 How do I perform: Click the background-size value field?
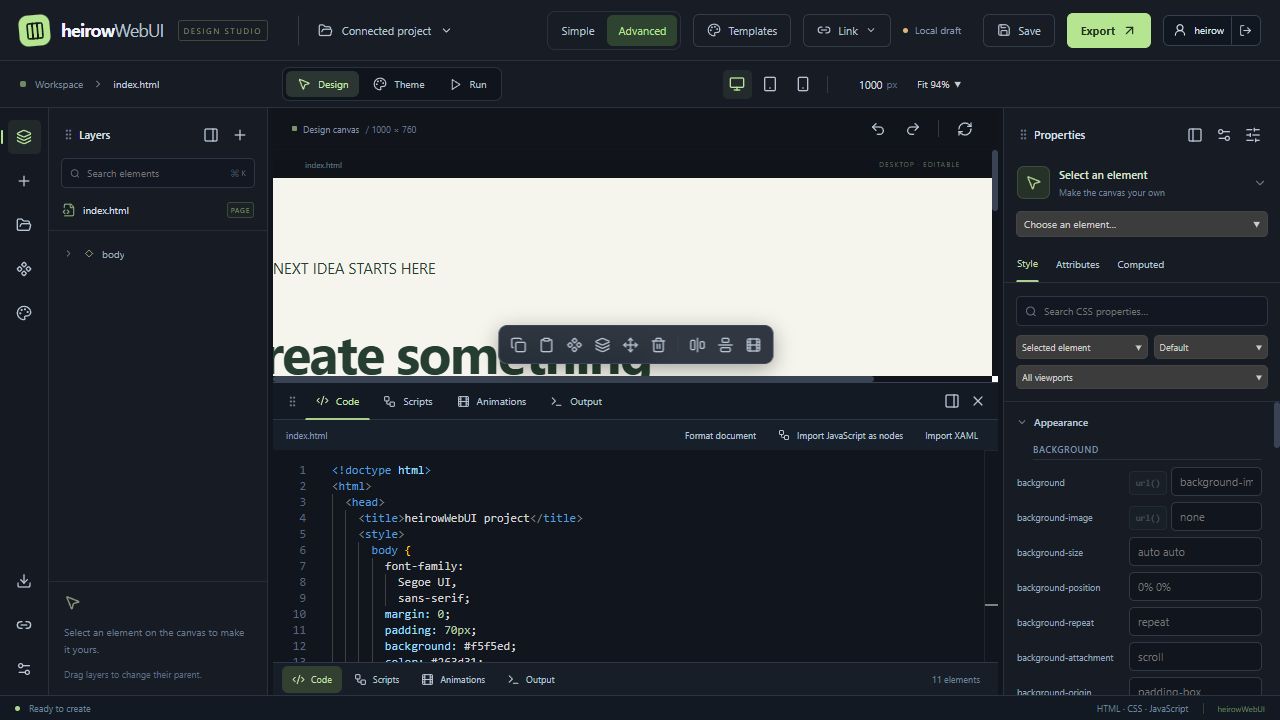coord(1195,552)
